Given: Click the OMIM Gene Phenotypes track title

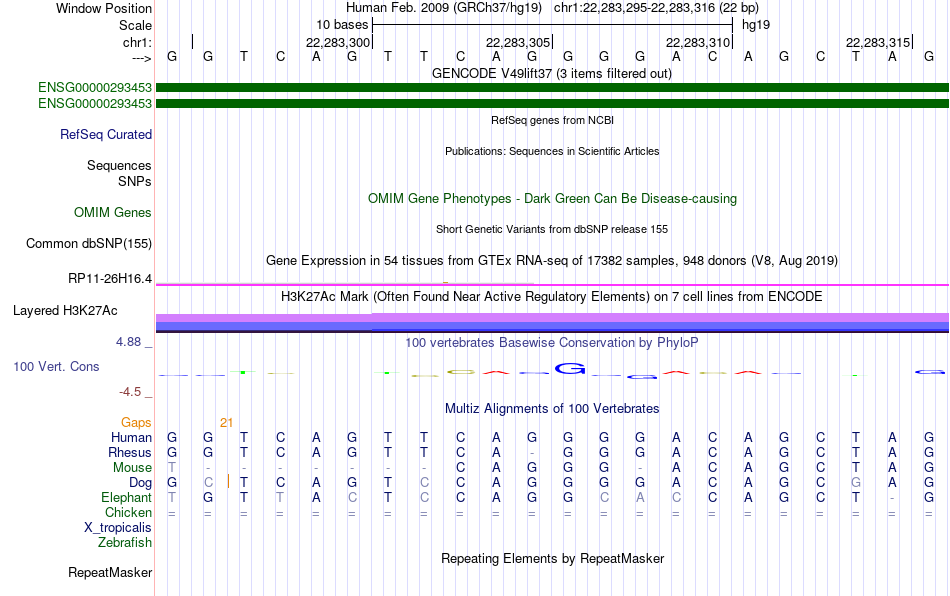Looking at the screenshot, I should (552, 199).
